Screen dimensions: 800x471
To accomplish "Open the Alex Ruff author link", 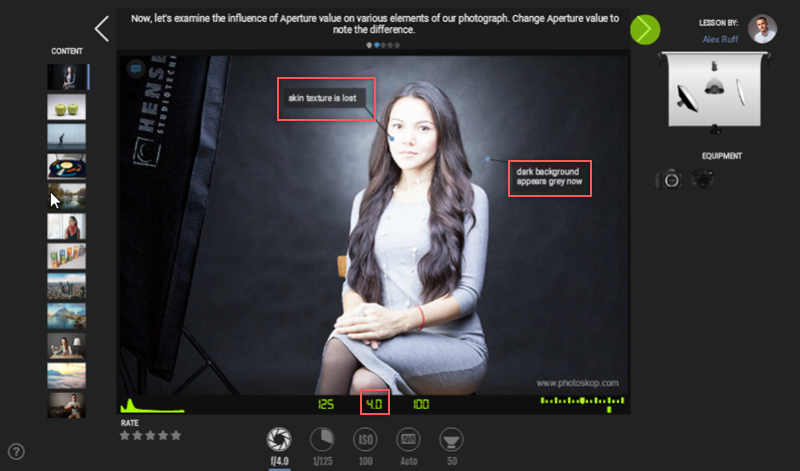I will [x=720, y=39].
